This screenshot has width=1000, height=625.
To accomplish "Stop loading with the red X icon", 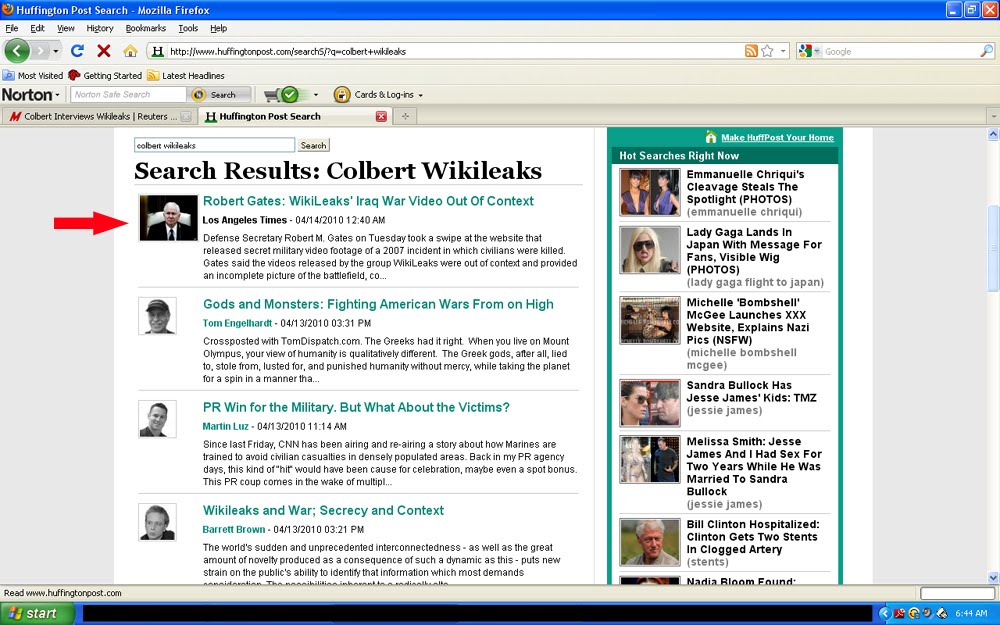I will coord(104,51).
